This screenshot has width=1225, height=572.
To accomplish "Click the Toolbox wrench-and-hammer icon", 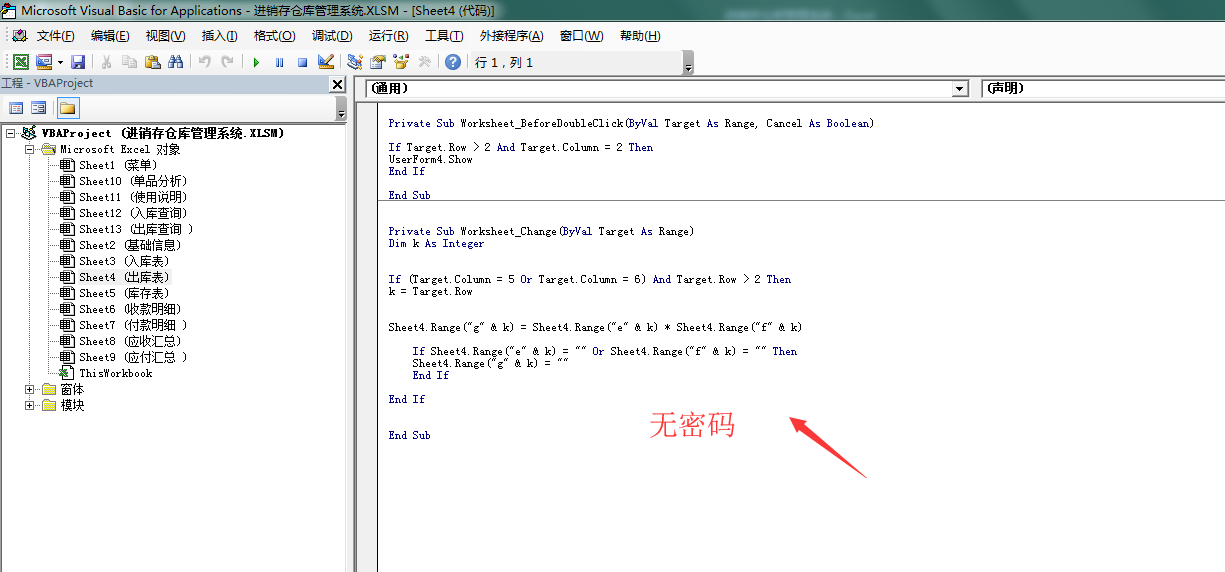I will pos(424,62).
